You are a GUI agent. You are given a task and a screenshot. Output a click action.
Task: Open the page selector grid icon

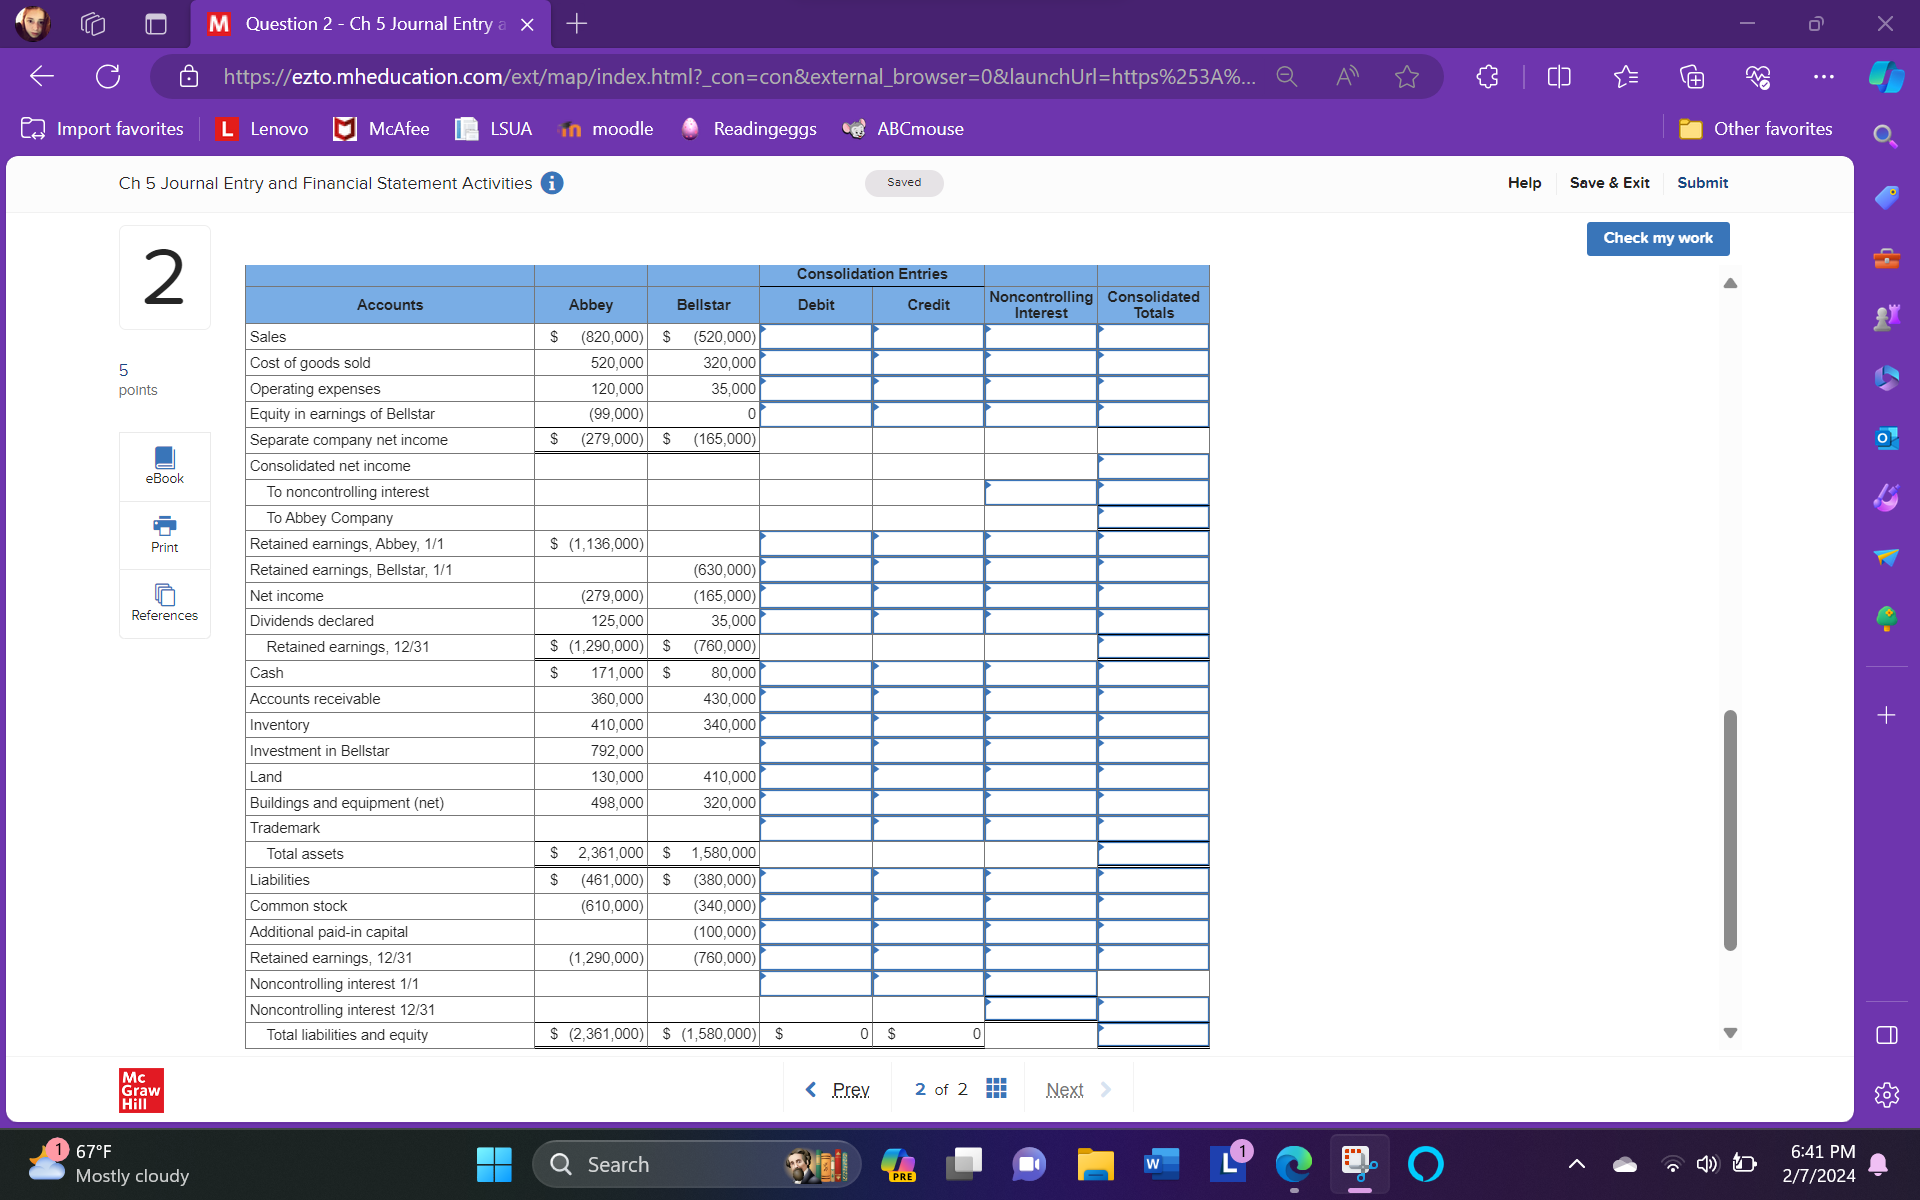coord(996,1088)
